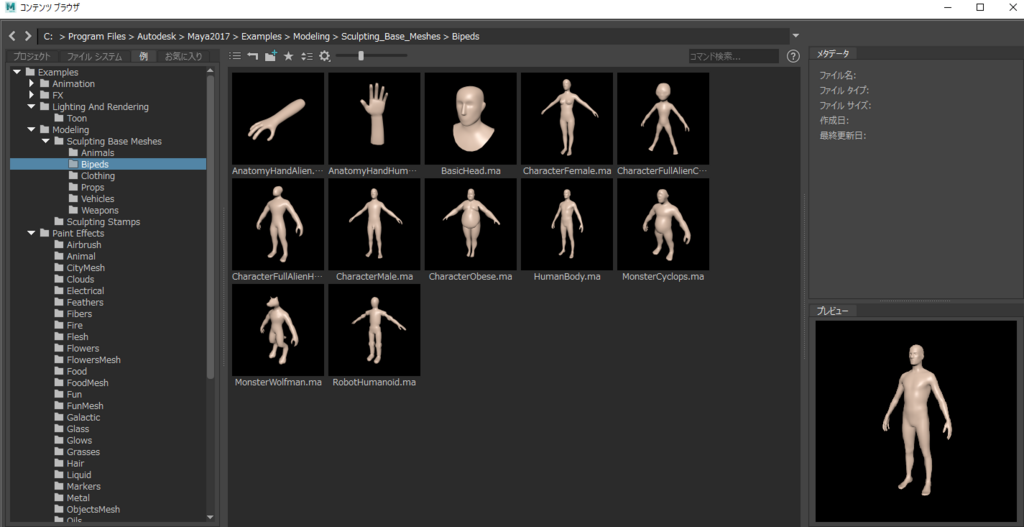The image size is (1024, 527).
Task: Select the RobotHumanoid.ma thumbnail
Action: [x=374, y=330]
